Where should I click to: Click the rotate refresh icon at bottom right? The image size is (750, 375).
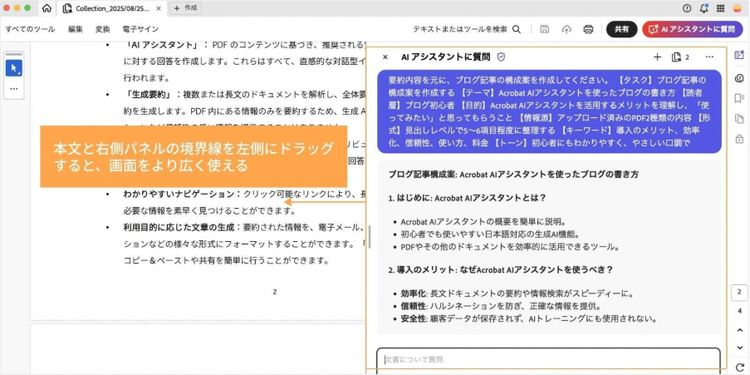coord(740,366)
